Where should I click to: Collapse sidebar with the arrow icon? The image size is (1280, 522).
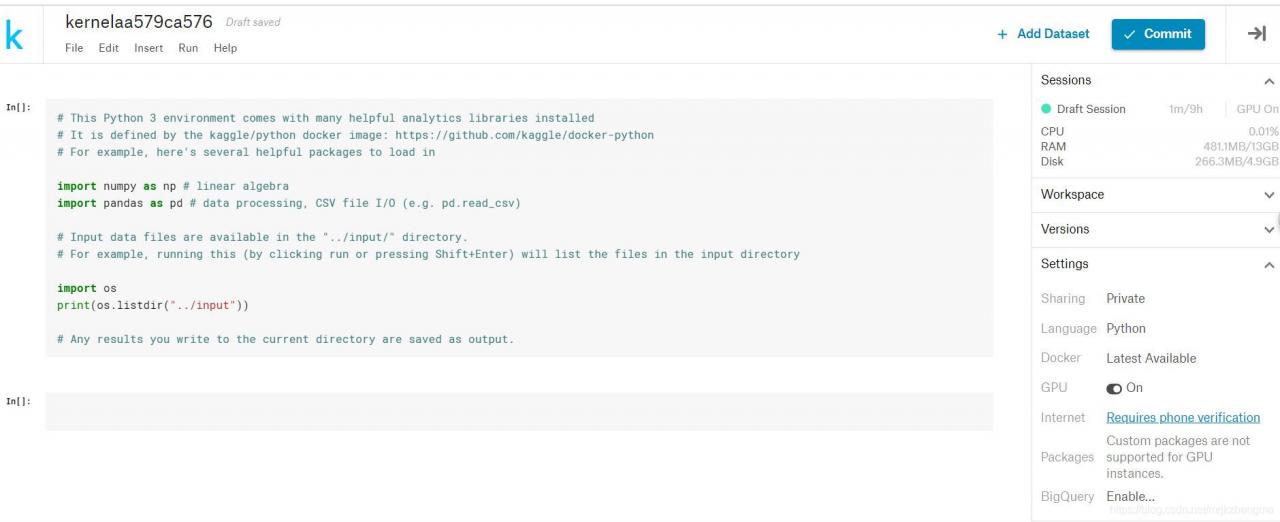click(x=1256, y=34)
